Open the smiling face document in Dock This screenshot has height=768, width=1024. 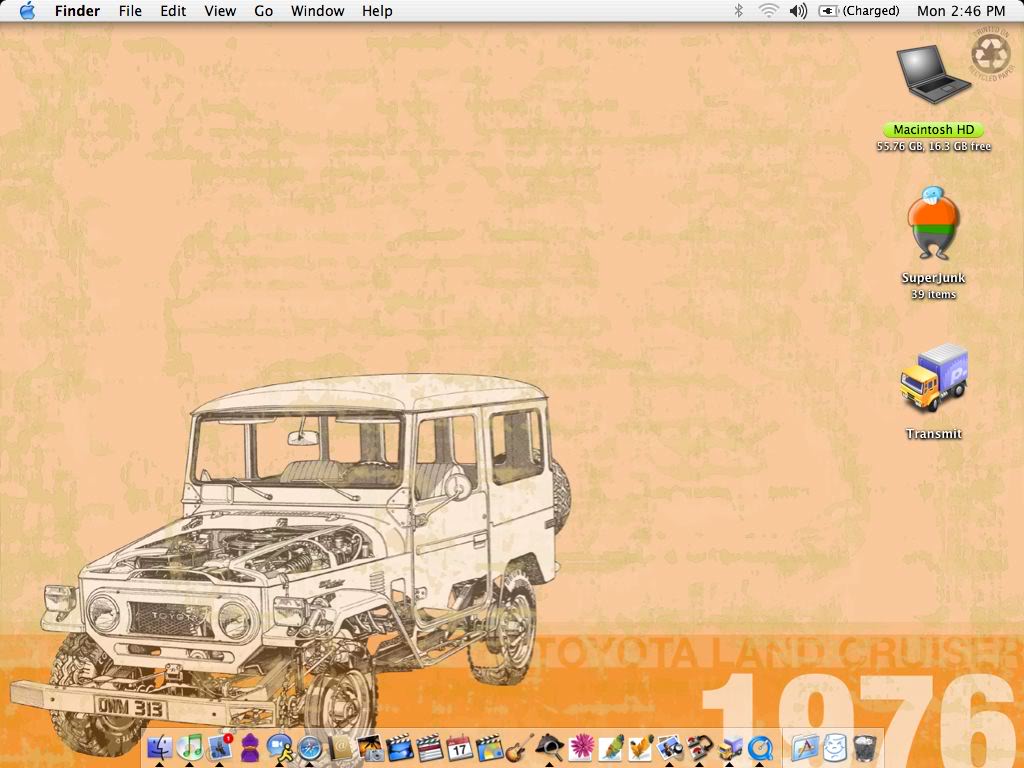(x=835, y=747)
